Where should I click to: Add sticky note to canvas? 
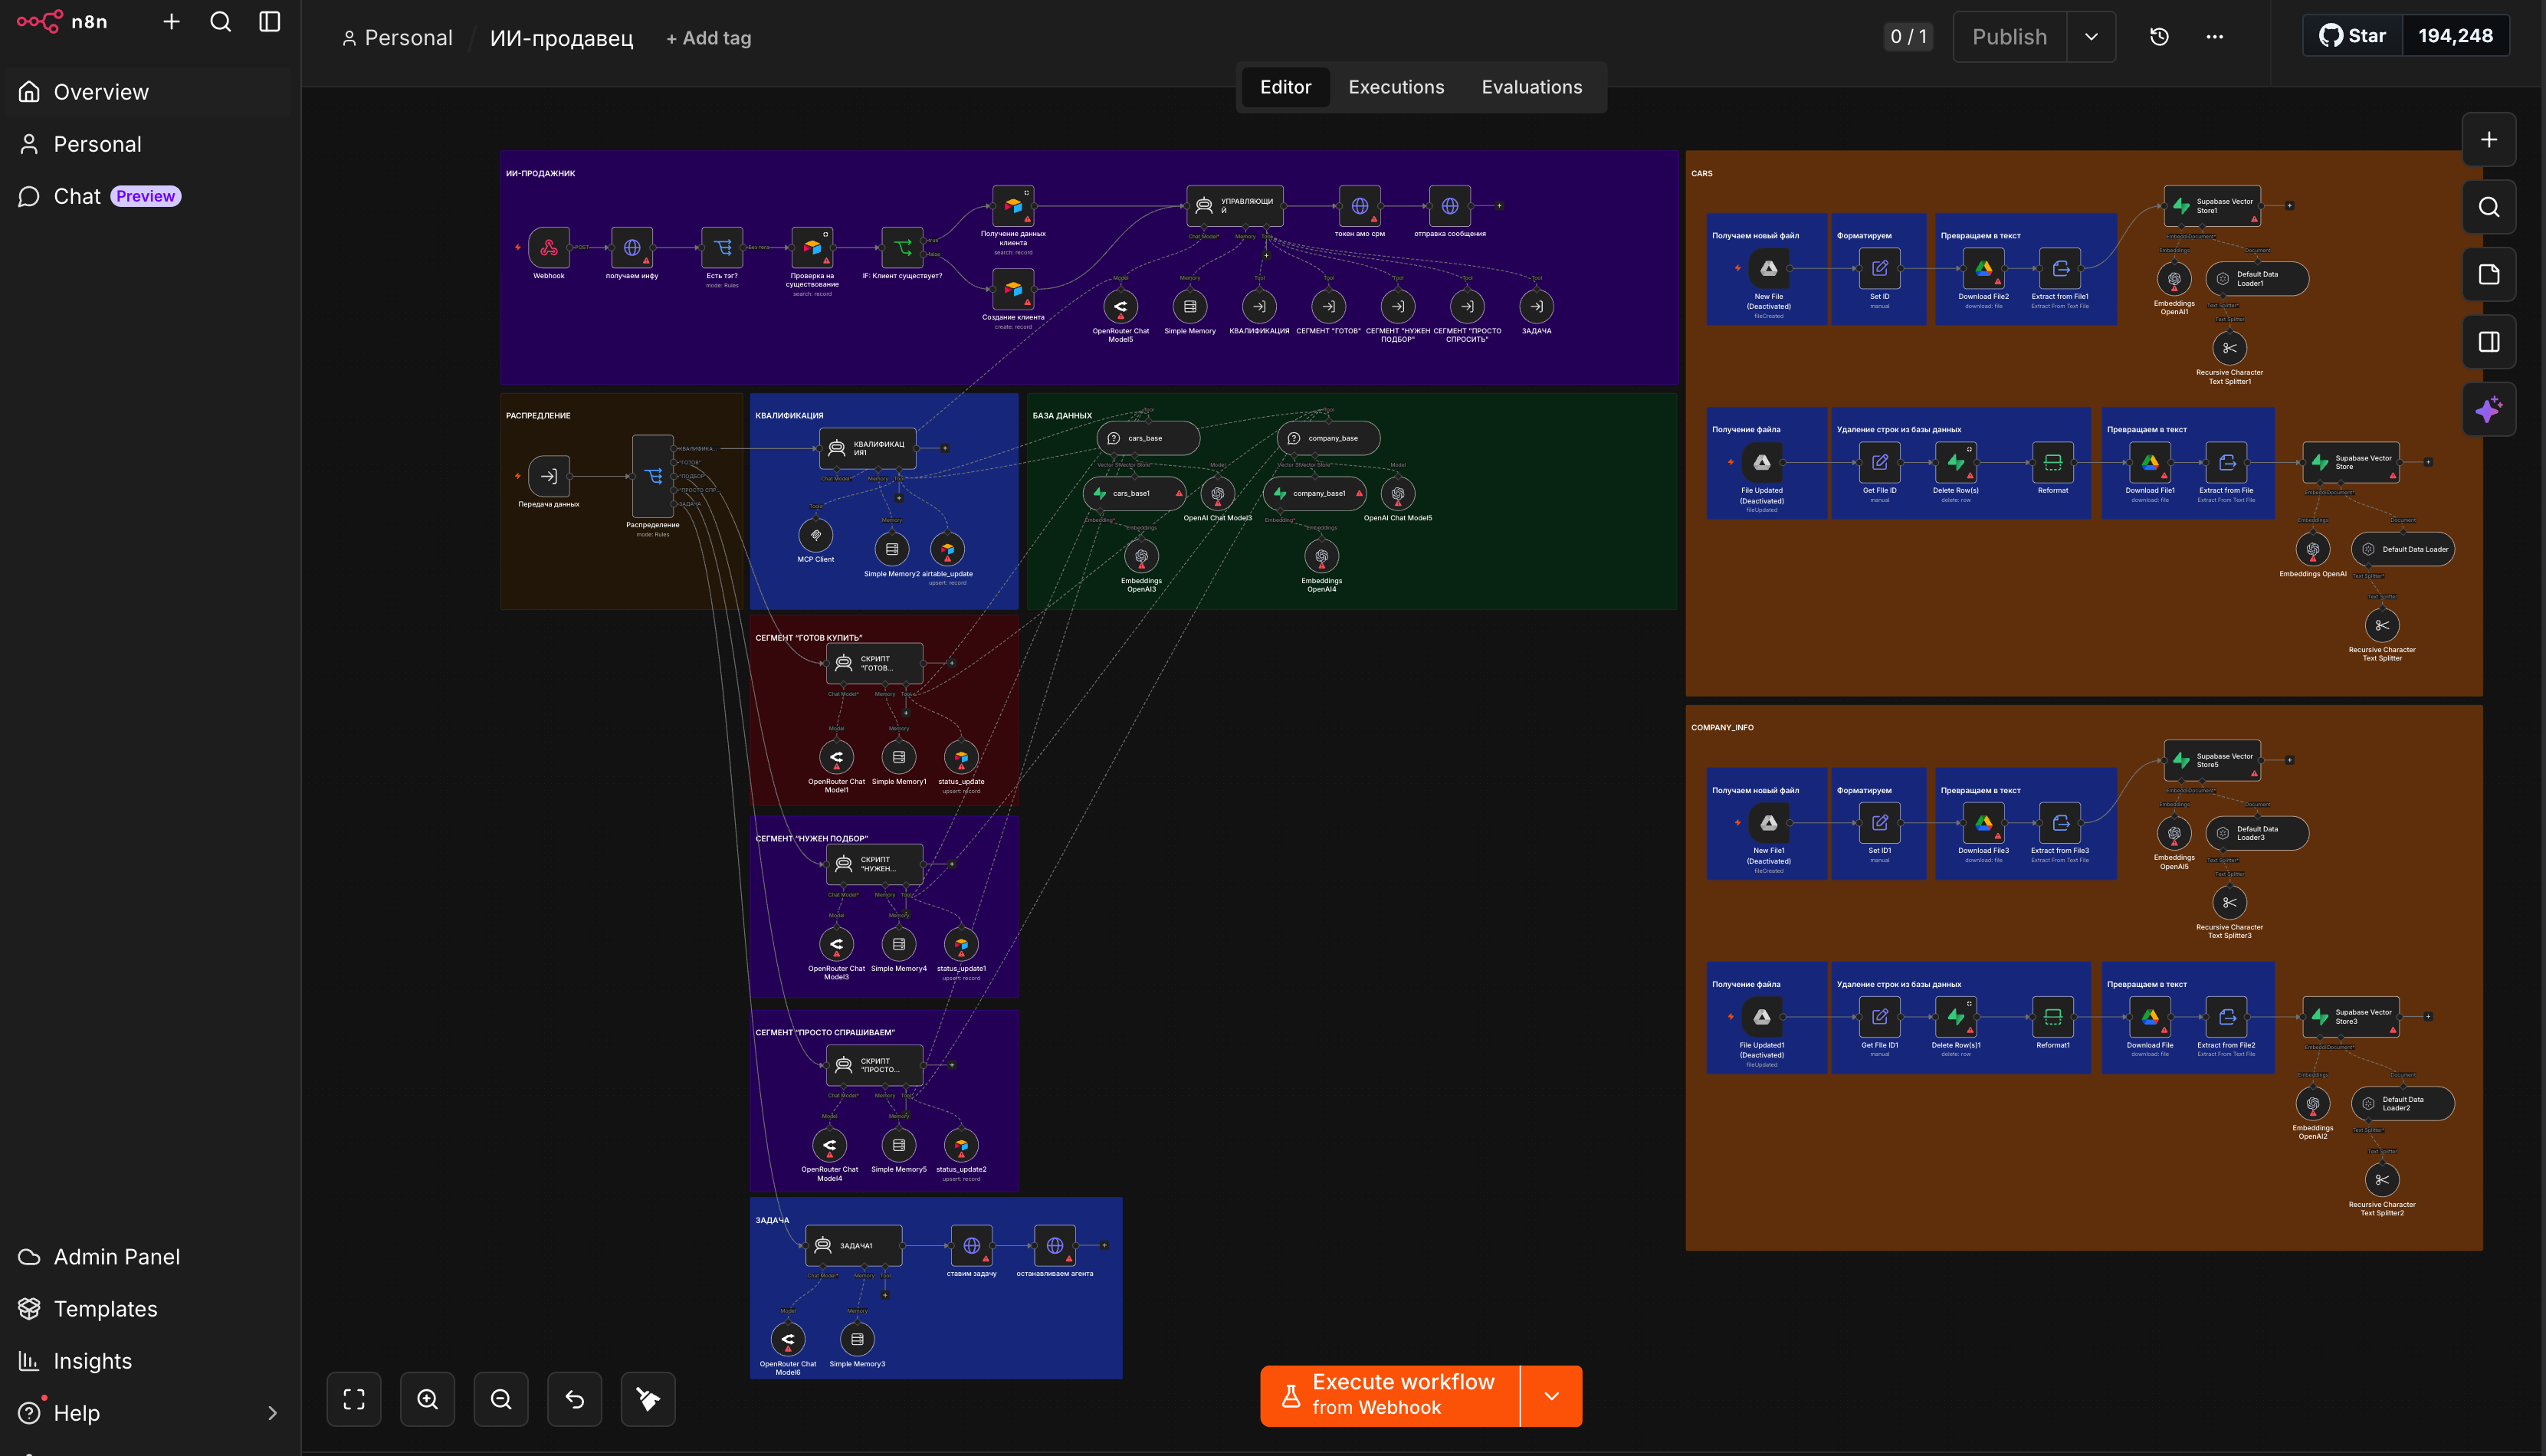pyautogui.click(x=2489, y=275)
